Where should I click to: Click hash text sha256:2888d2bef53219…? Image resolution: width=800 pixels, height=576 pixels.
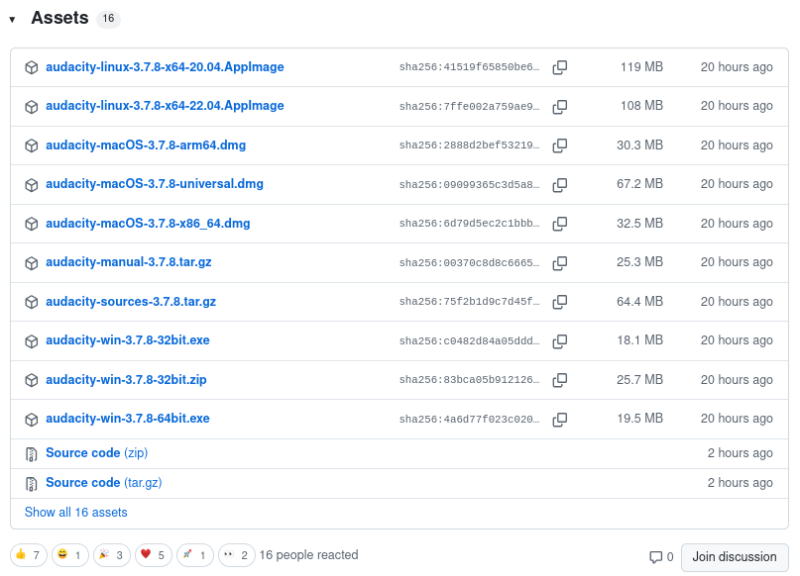pyautogui.click(x=469, y=145)
